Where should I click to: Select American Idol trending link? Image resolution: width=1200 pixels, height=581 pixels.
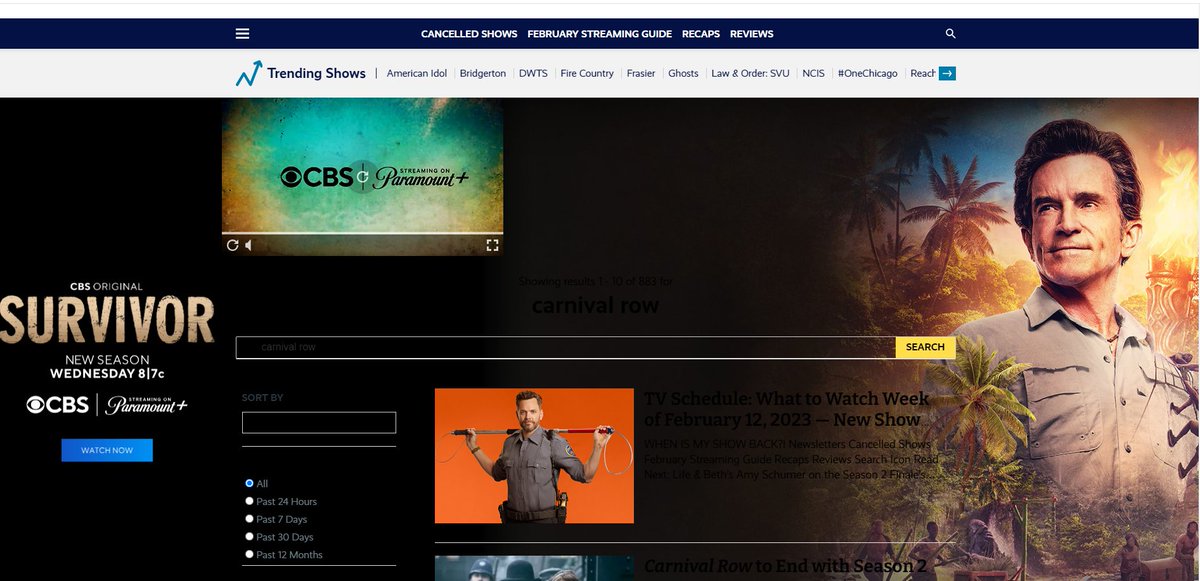tap(418, 73)
